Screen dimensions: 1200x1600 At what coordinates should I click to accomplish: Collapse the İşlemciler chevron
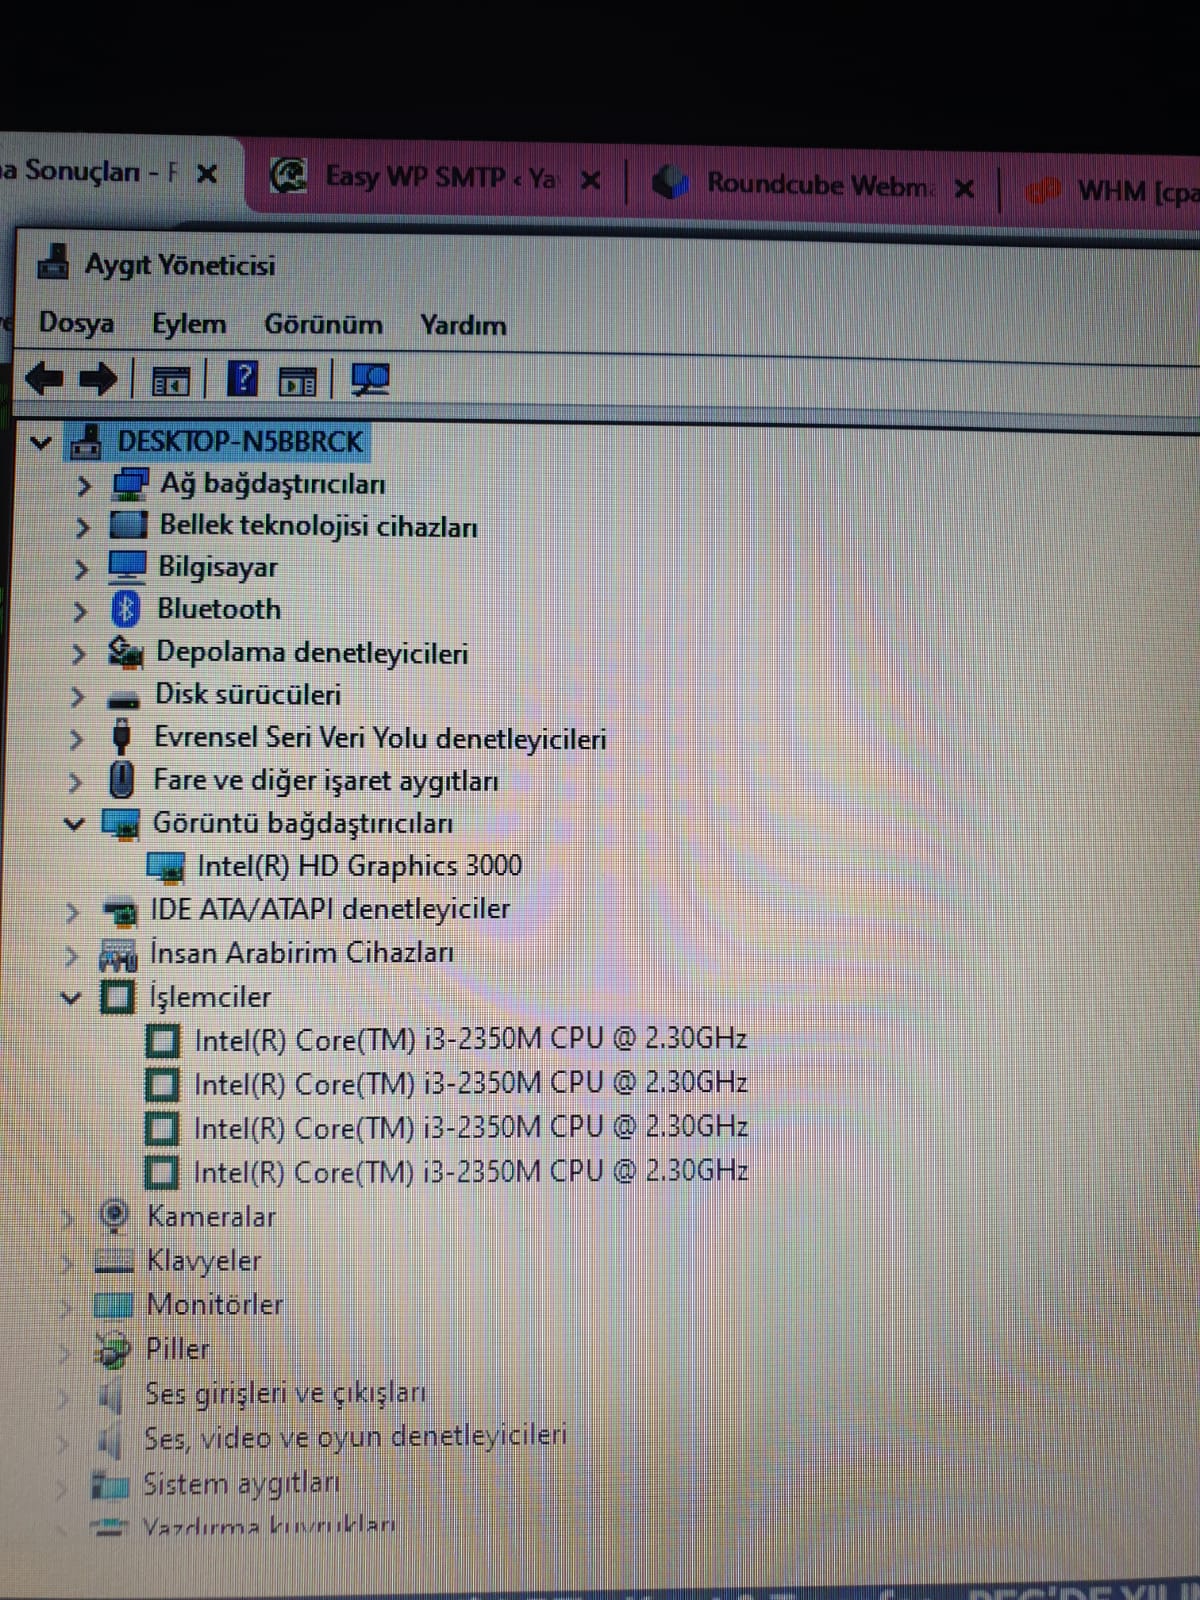click(x=70, y=998)
